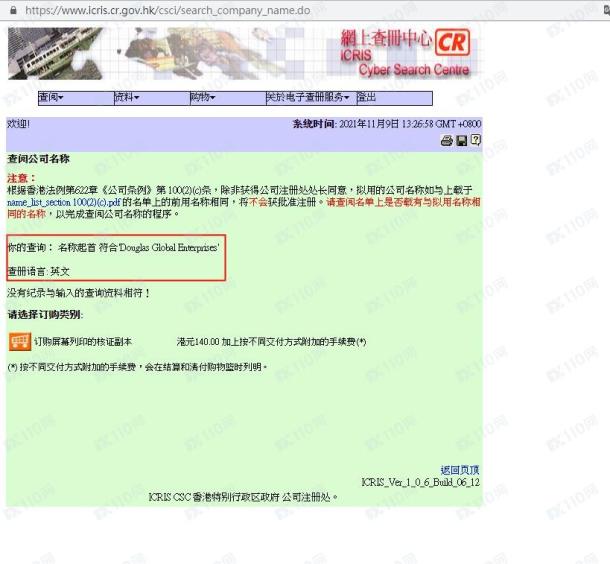610x564 pixels.
Task: Open the 资料 dropdown menu
Action: [x=126, y=97]
